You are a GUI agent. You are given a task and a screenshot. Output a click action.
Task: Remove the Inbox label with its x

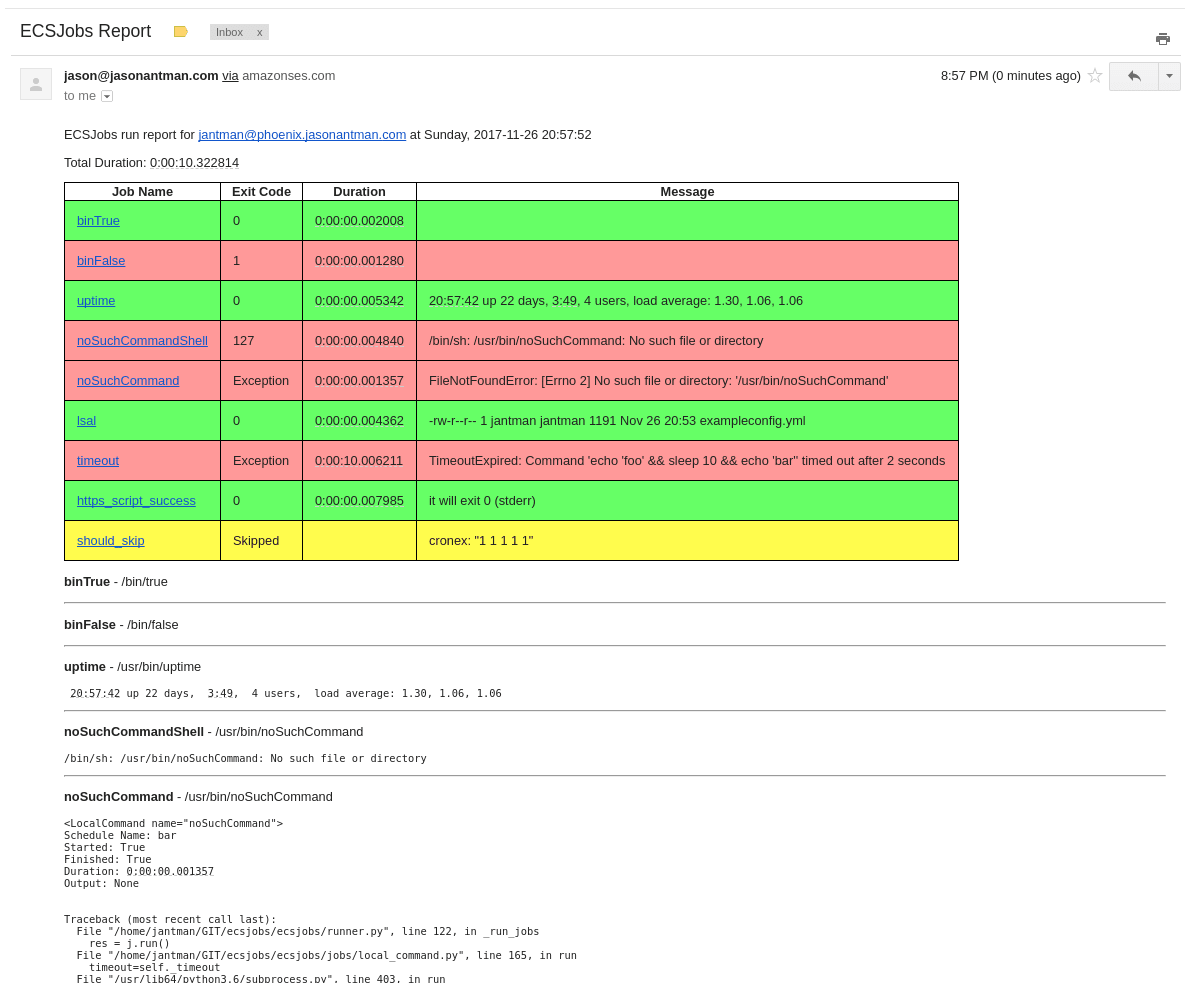point(259,31)
